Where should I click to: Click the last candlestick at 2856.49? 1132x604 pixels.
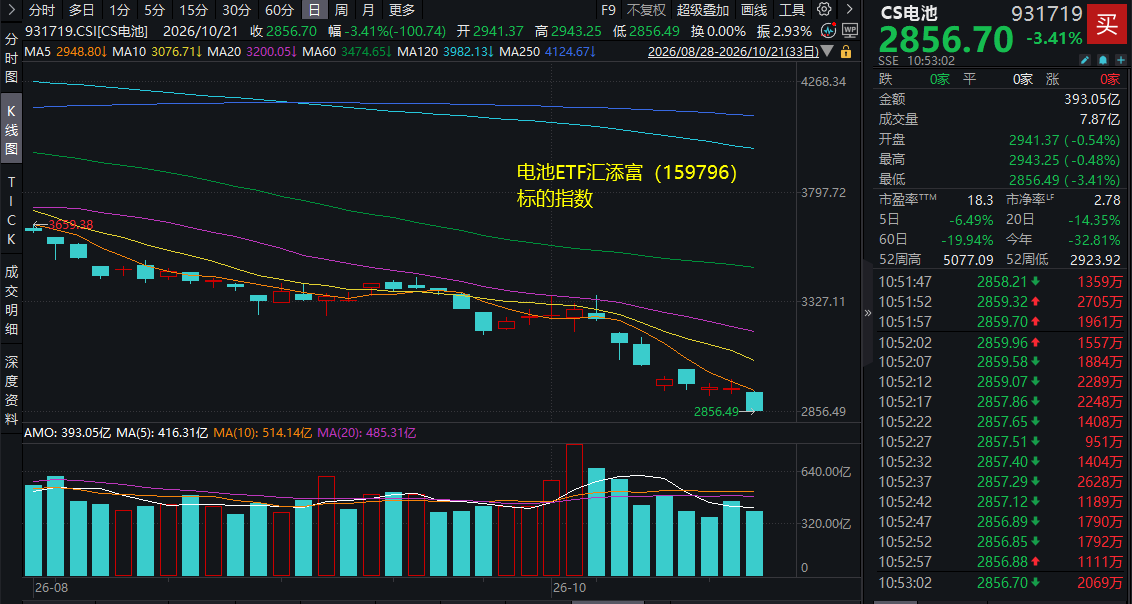[x=754, y=402]
